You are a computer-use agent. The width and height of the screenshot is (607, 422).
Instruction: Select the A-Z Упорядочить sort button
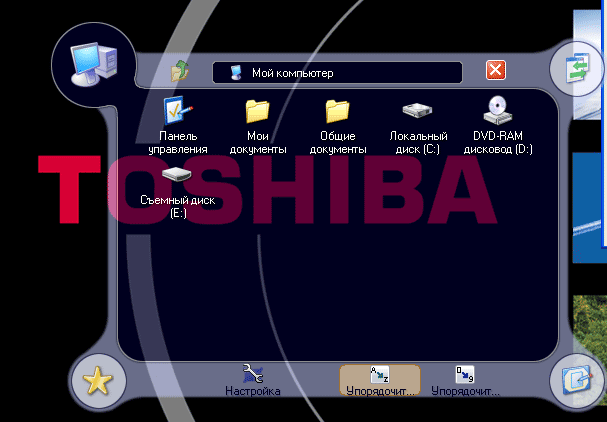click(x=380, y=381)
